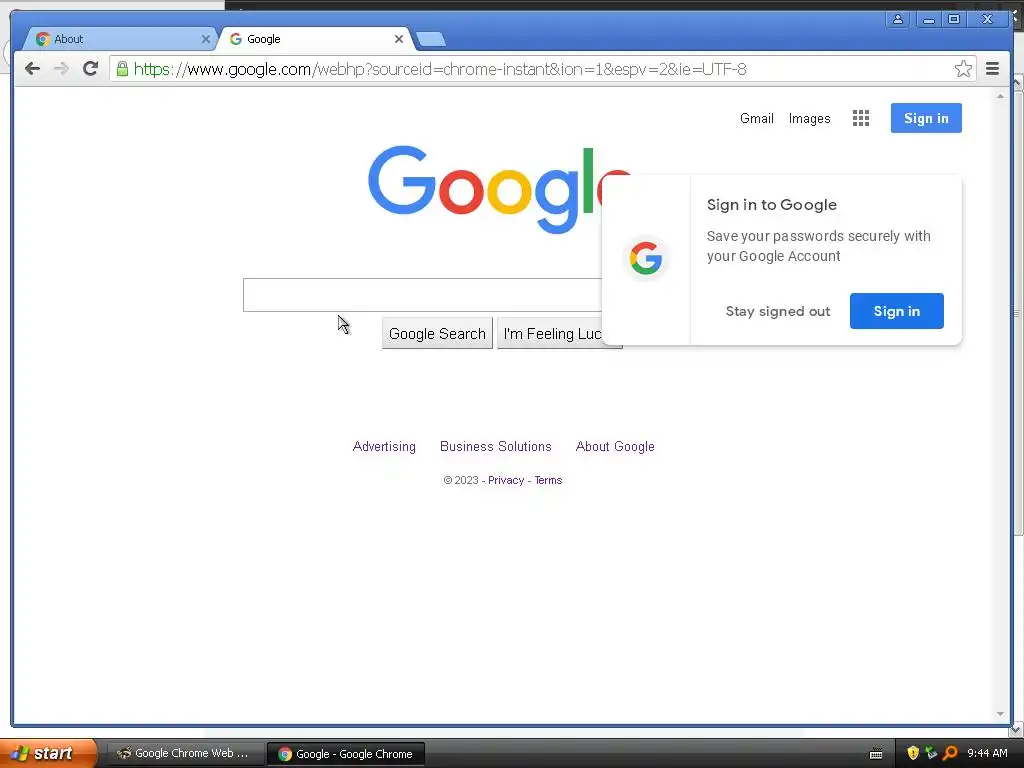Click the large Google logo
Image resolution: width=1024 pixels, height=768 pixels.
[483, 189]
